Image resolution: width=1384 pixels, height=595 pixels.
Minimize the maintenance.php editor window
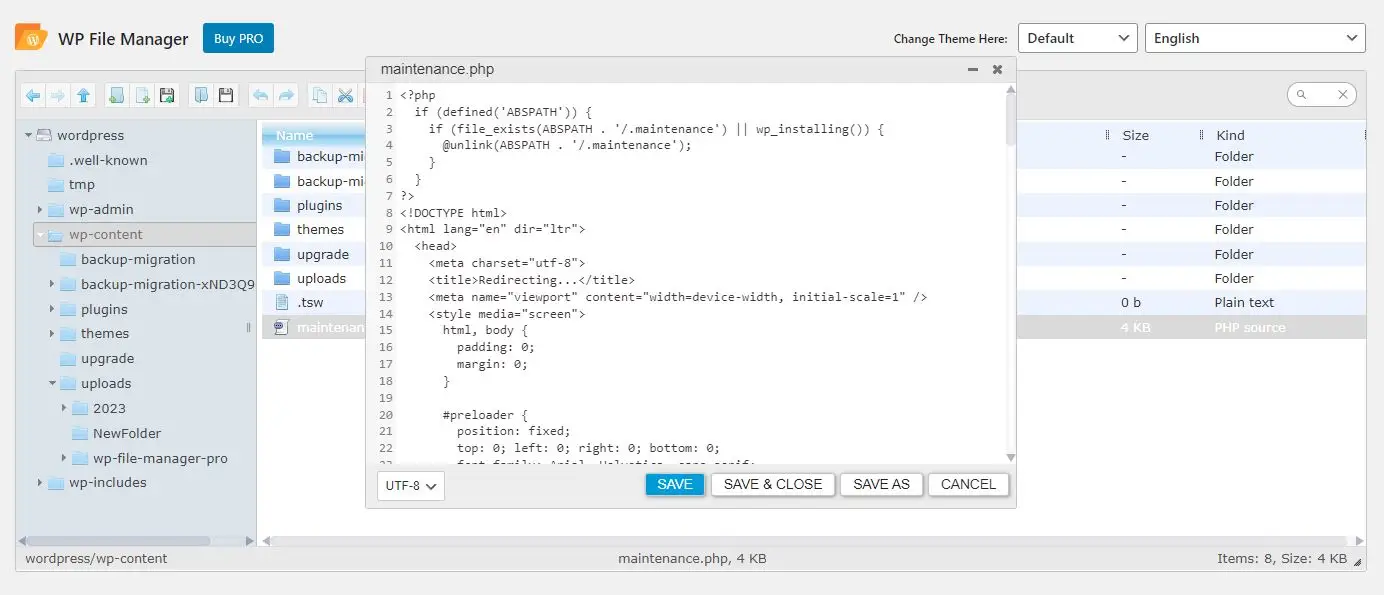pyautogui.click(x=971, y=69)
